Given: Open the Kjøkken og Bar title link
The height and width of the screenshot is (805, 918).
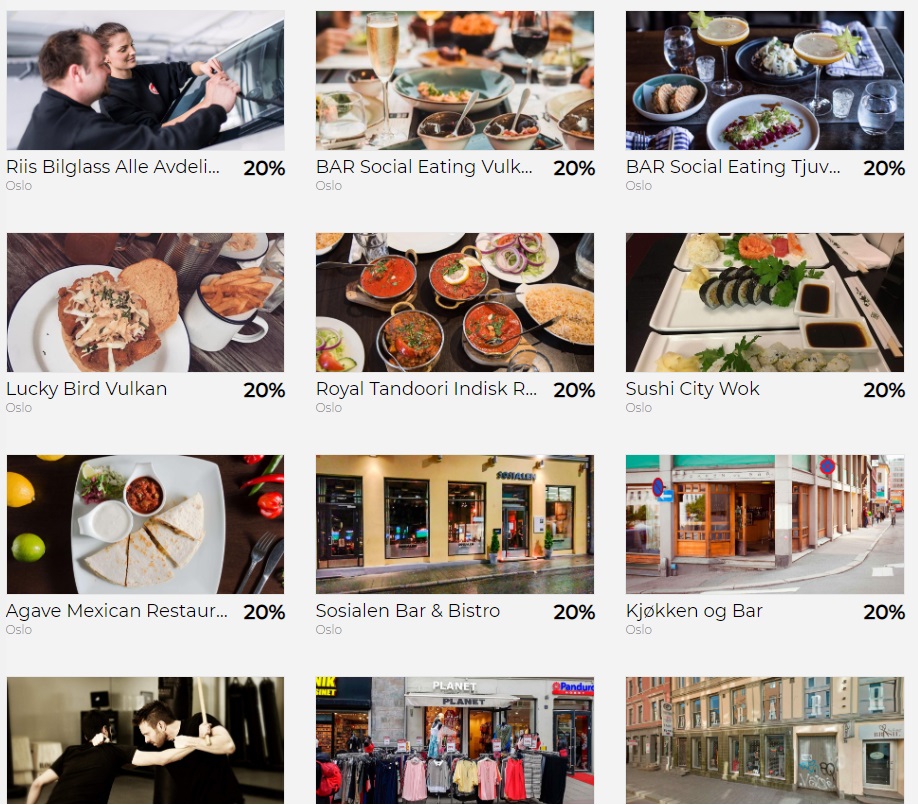Looking at the screenshot, I should 694,611.
